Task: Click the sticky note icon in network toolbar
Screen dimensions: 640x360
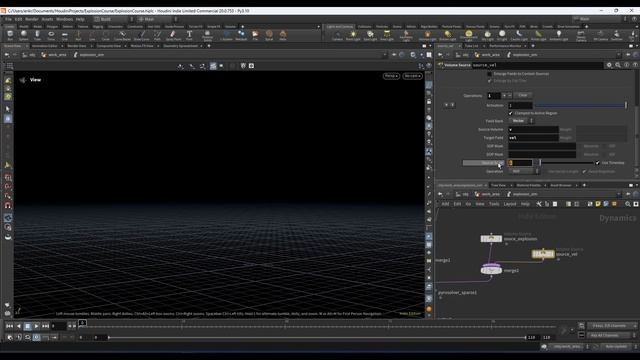Action: tap(598, 204)
